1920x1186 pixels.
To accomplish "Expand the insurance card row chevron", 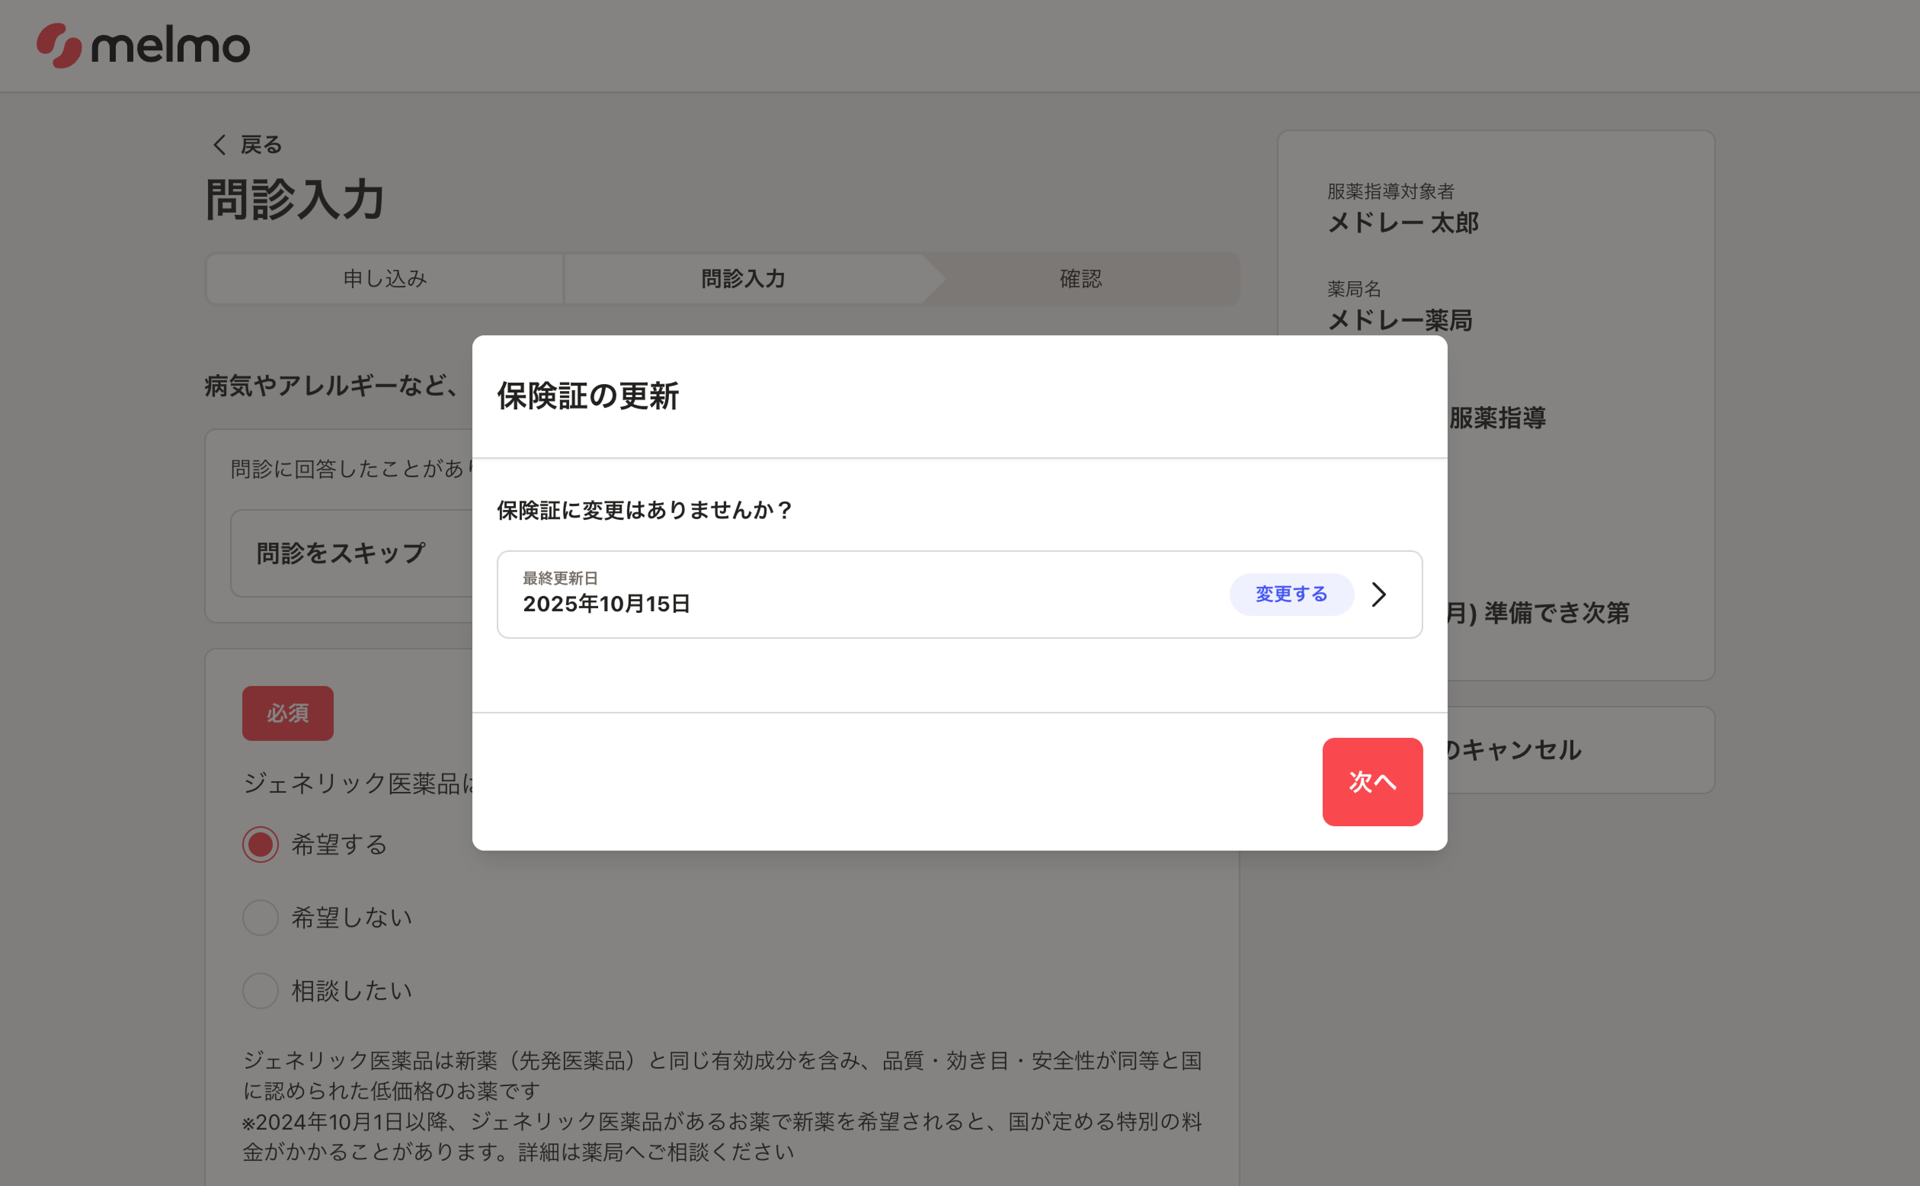I will (x=1379, y=594).
